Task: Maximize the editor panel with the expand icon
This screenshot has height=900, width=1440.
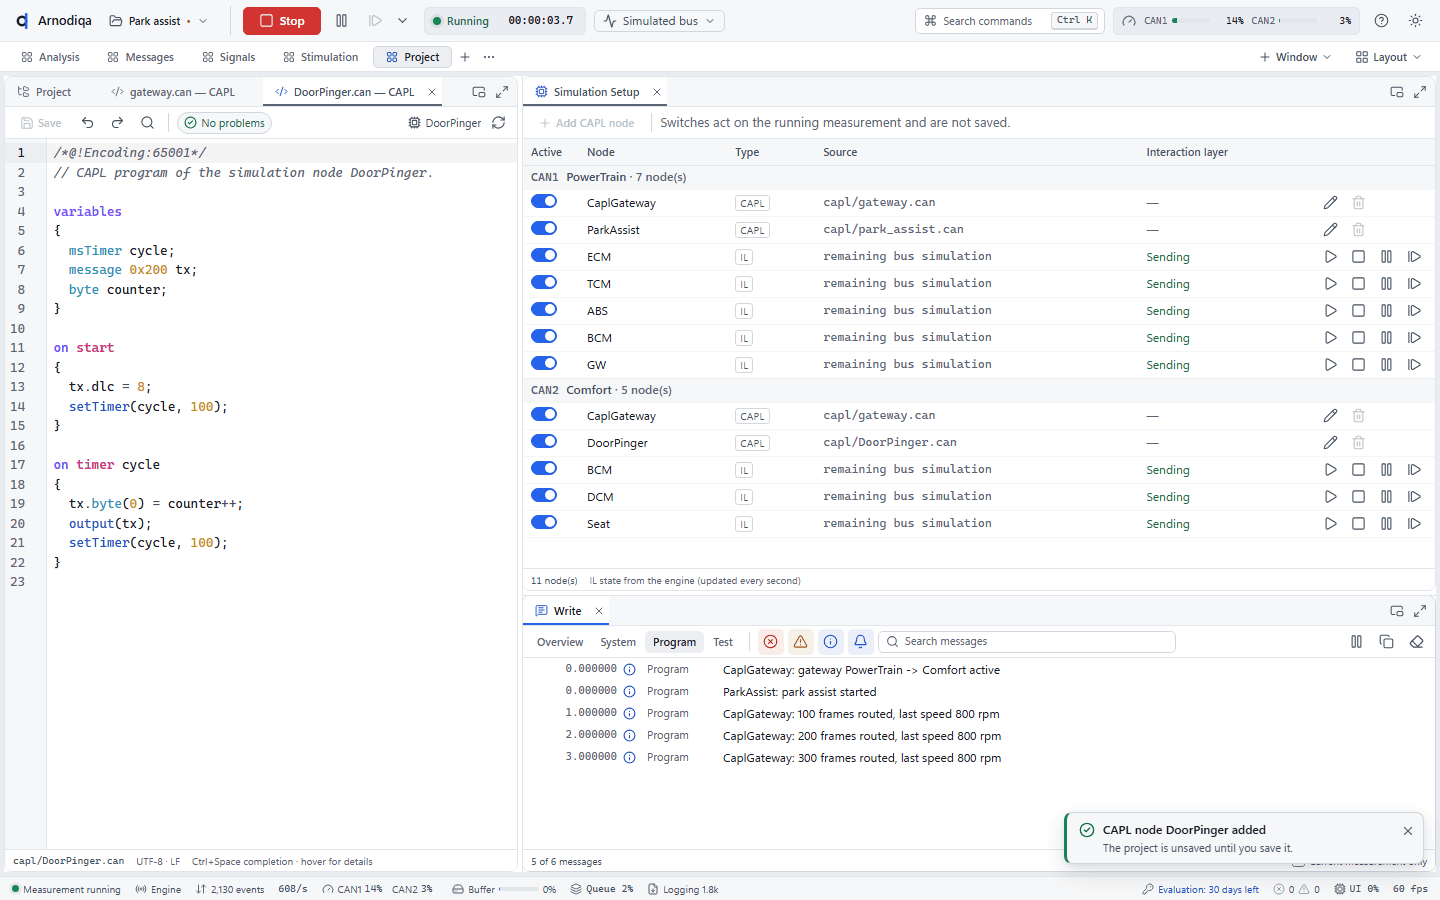Action: point(502,92)
